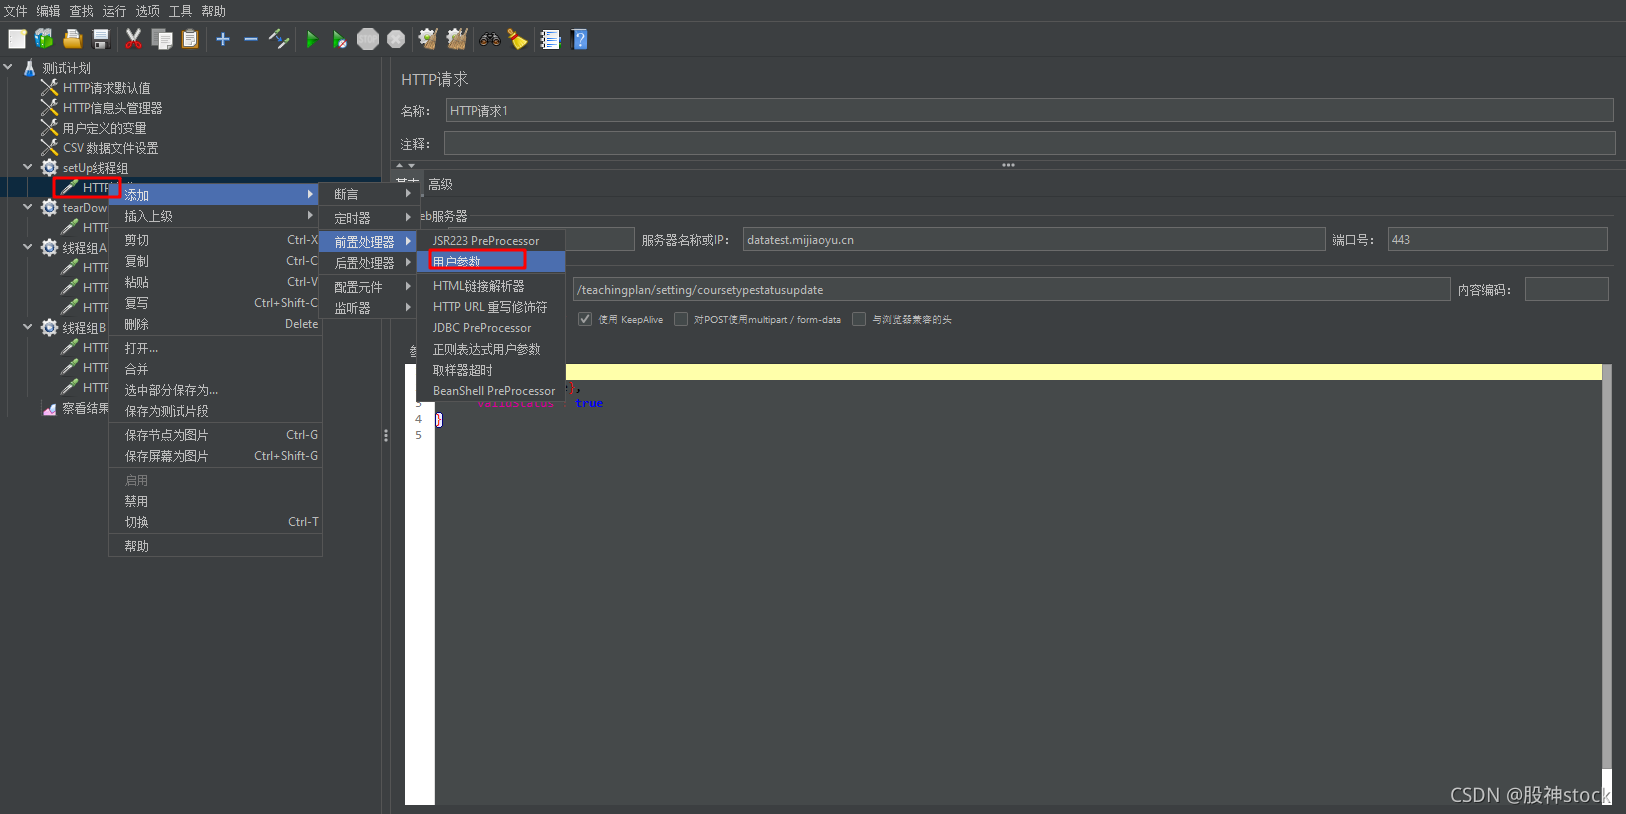Expand all nodes with plus icon

click(x=223, y=39)
